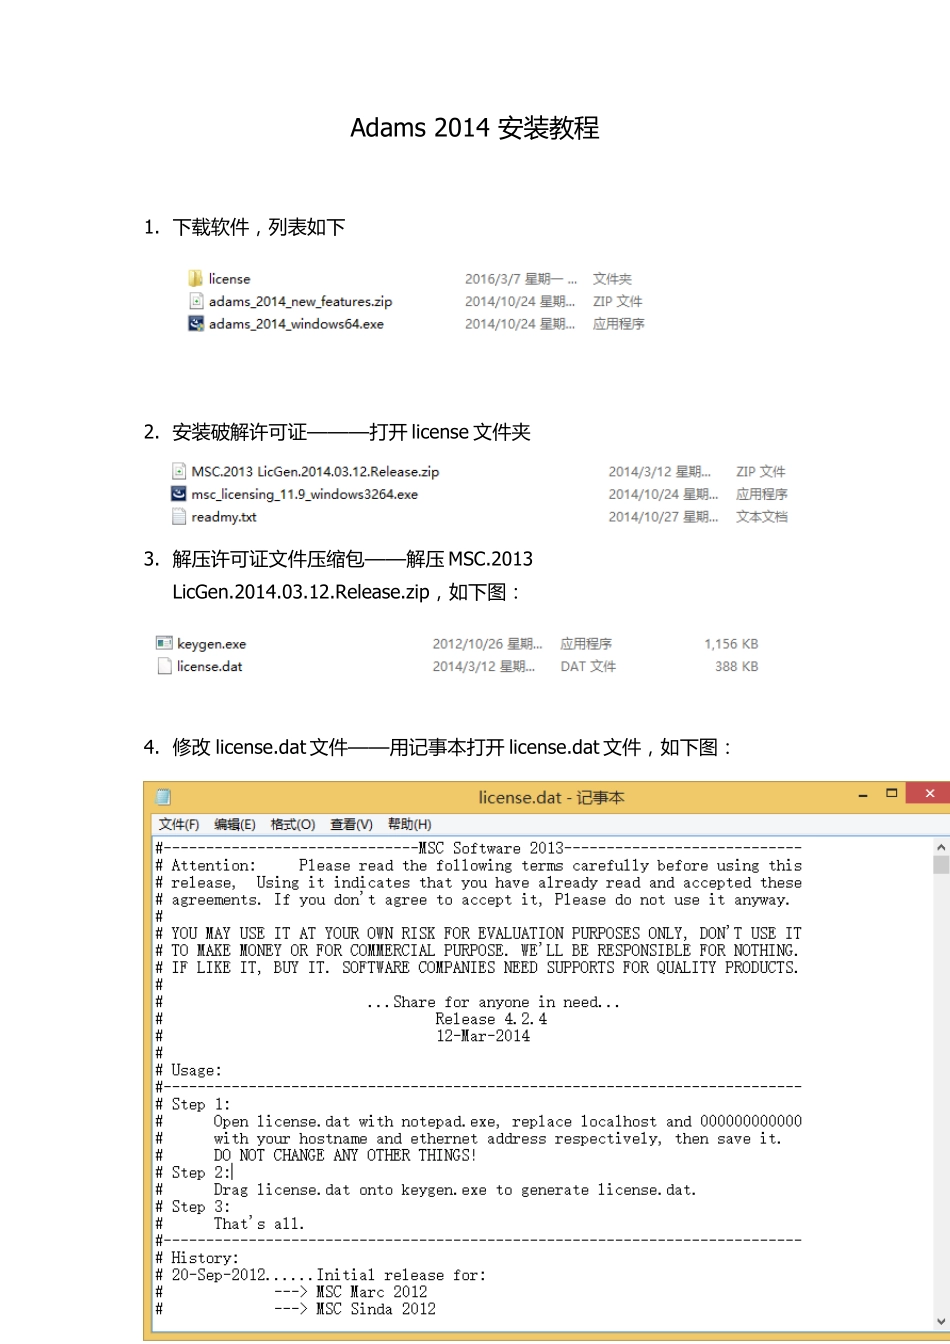Click the adams_2014_new_features.zip file icon

[x=196, y=301]
